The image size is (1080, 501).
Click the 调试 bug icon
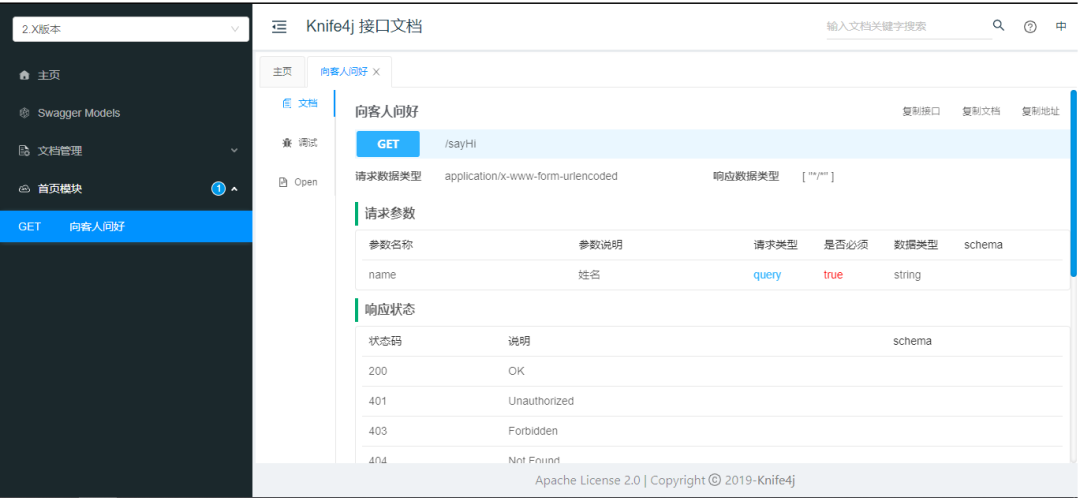click(x=287, y=143)
